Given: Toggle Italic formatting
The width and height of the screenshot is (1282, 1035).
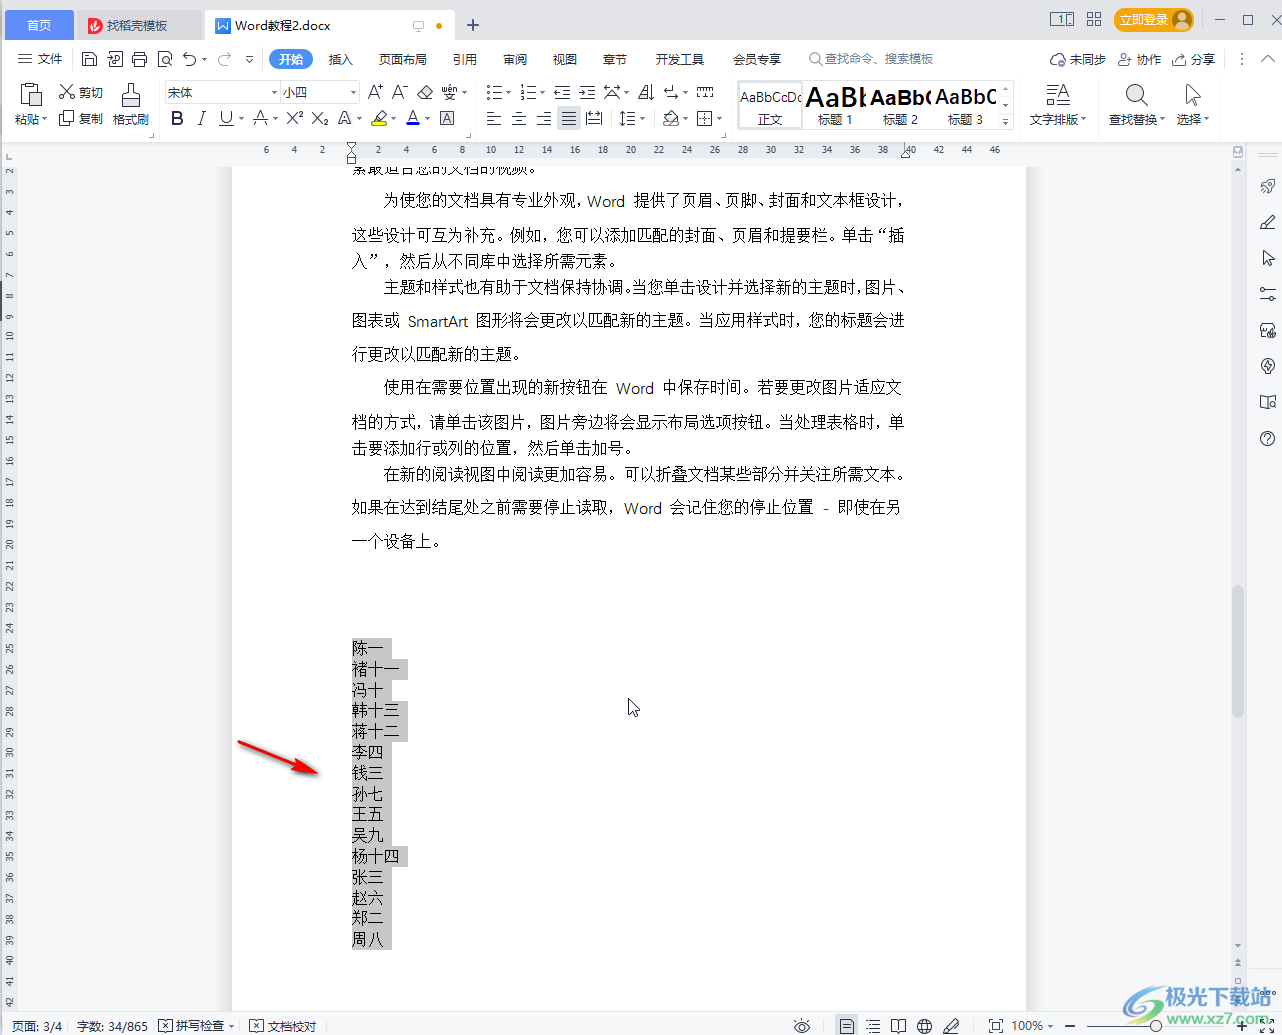Looking at the screenshot, I should coord(201,118).
